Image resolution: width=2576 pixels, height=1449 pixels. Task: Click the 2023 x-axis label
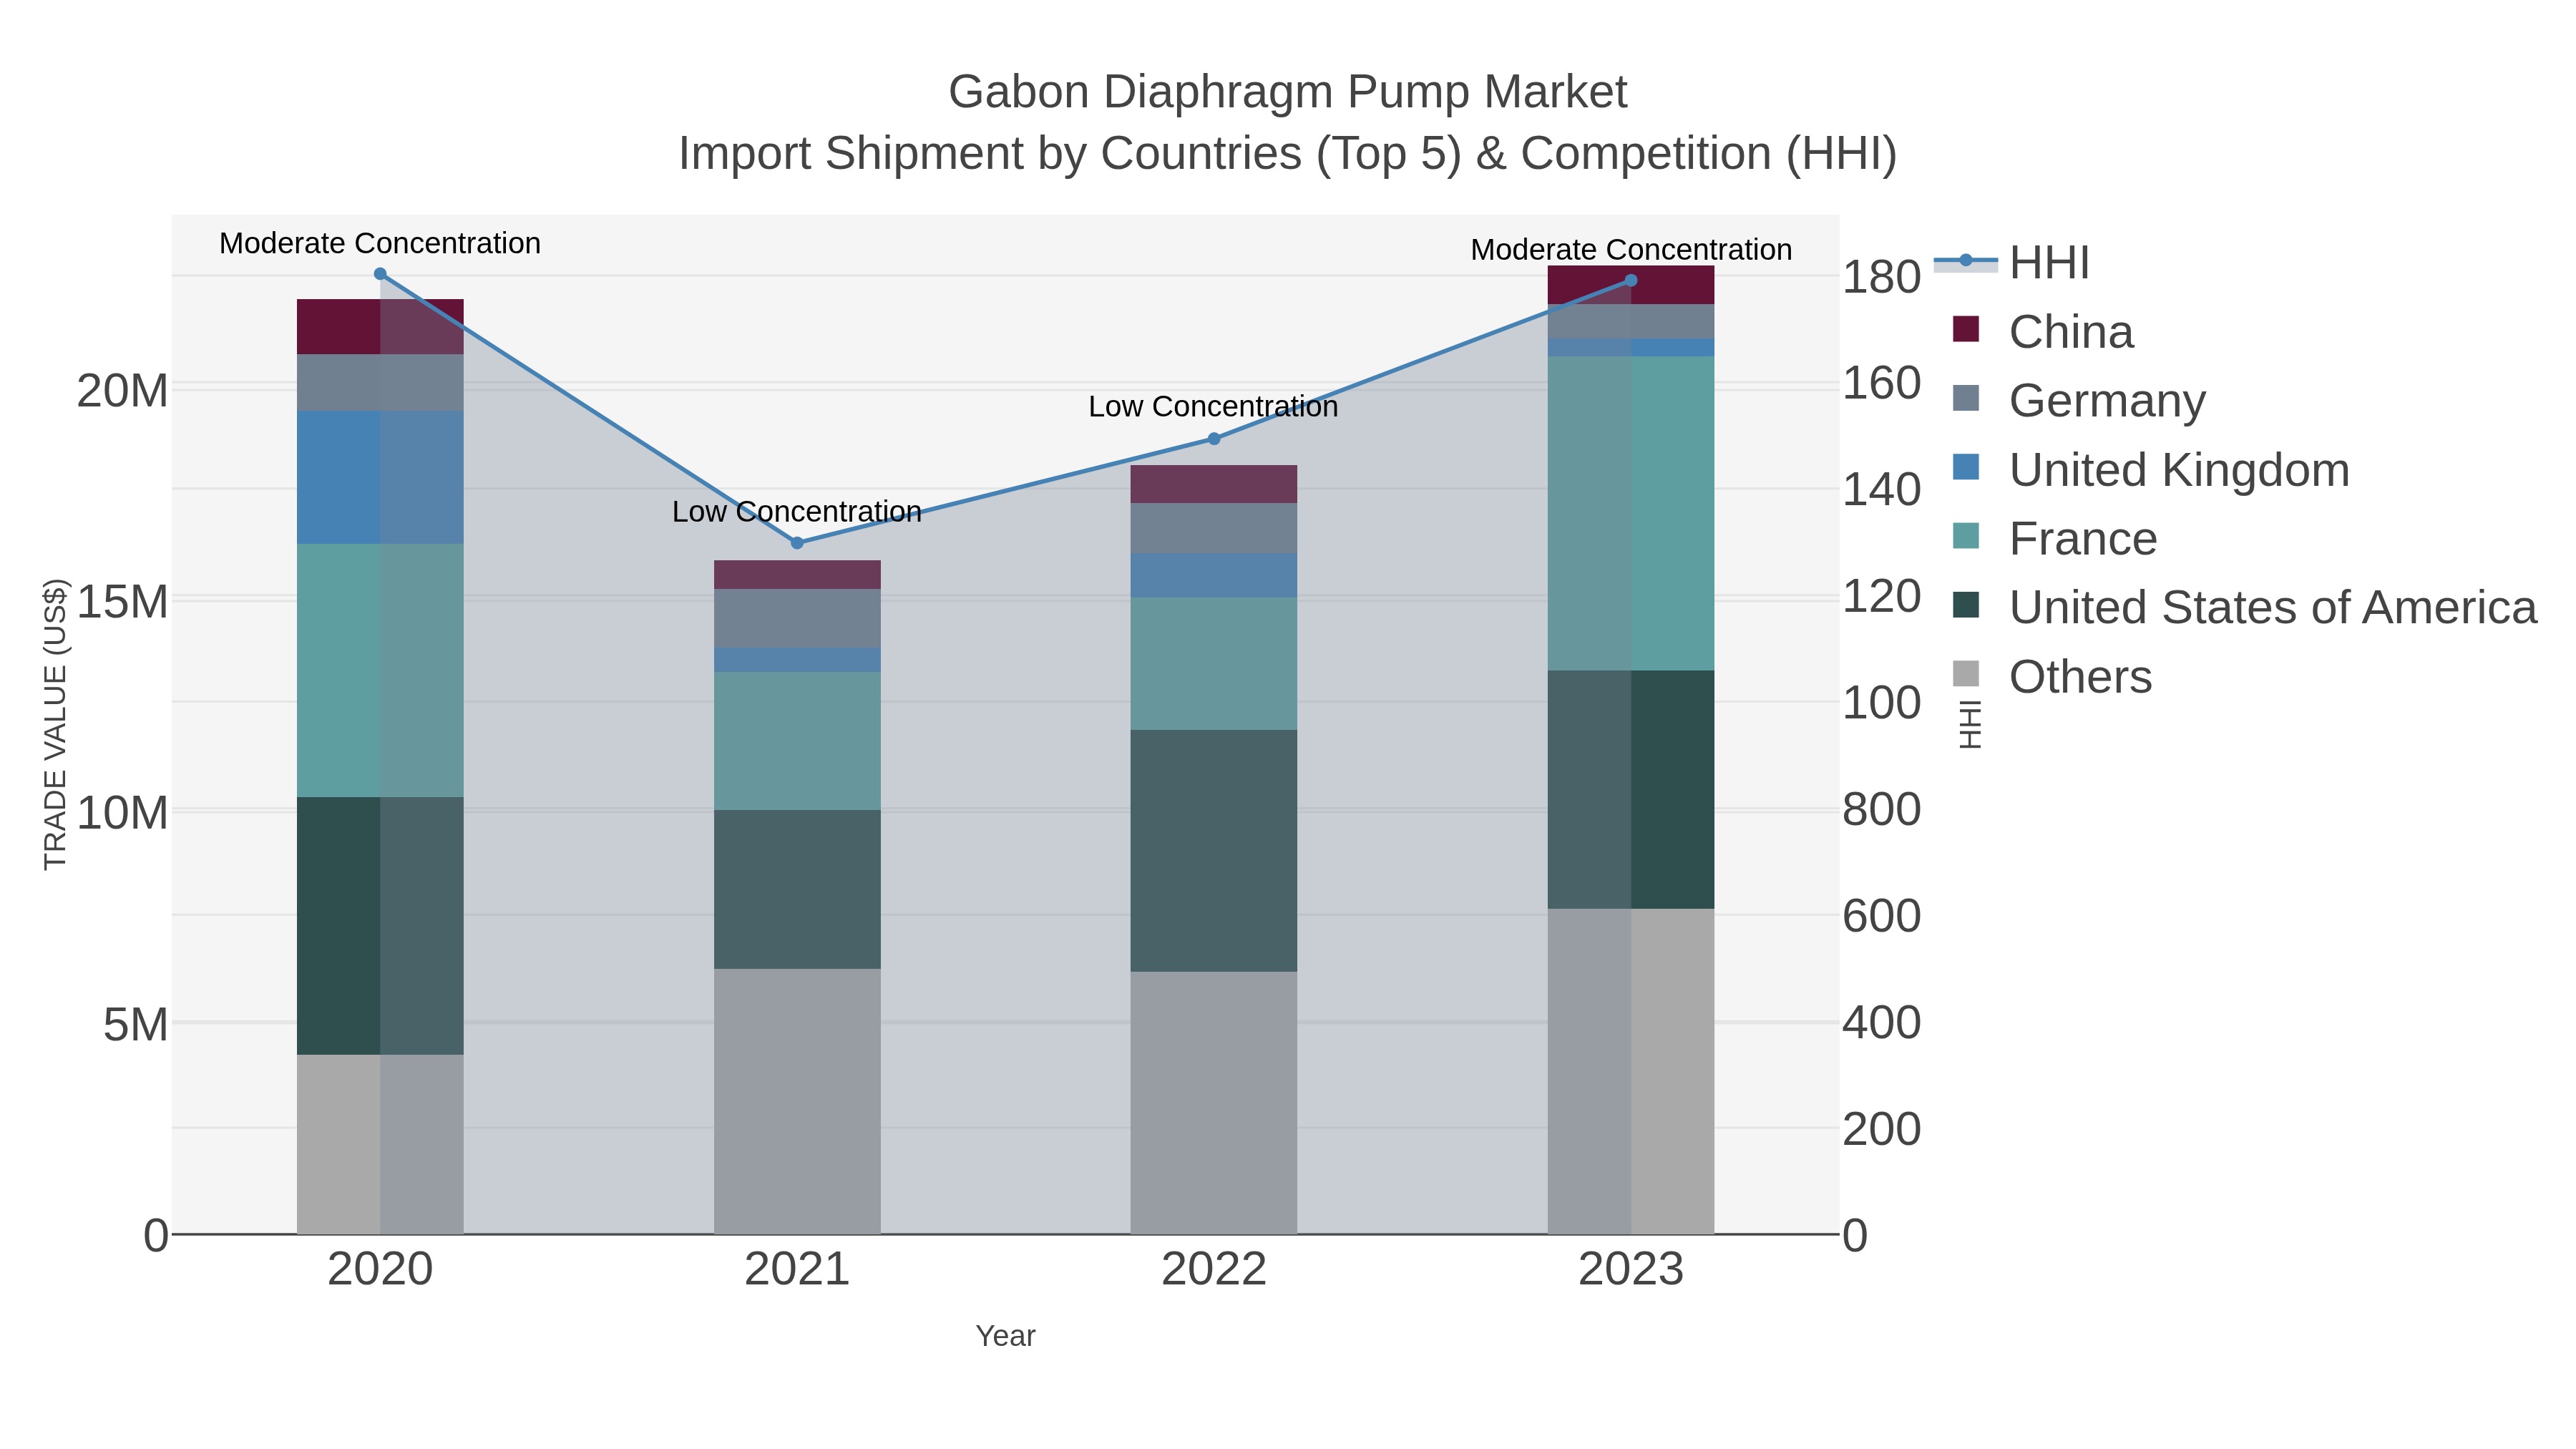pos(1631,1270)
